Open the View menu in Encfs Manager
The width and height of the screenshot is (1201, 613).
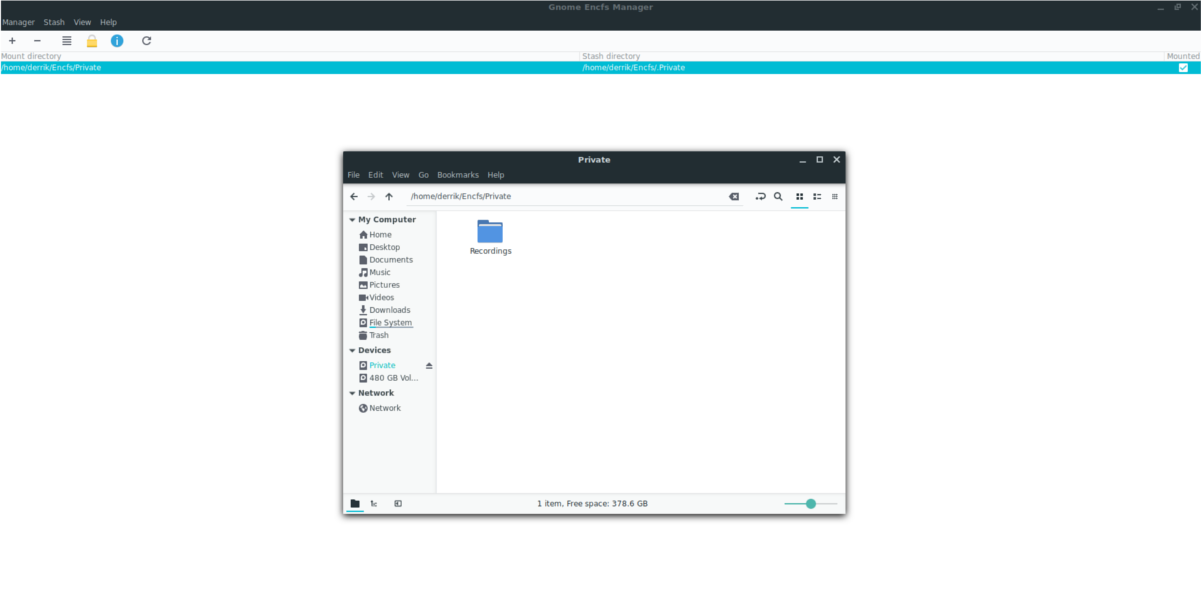pyautogui.click(x=82, y=22)
